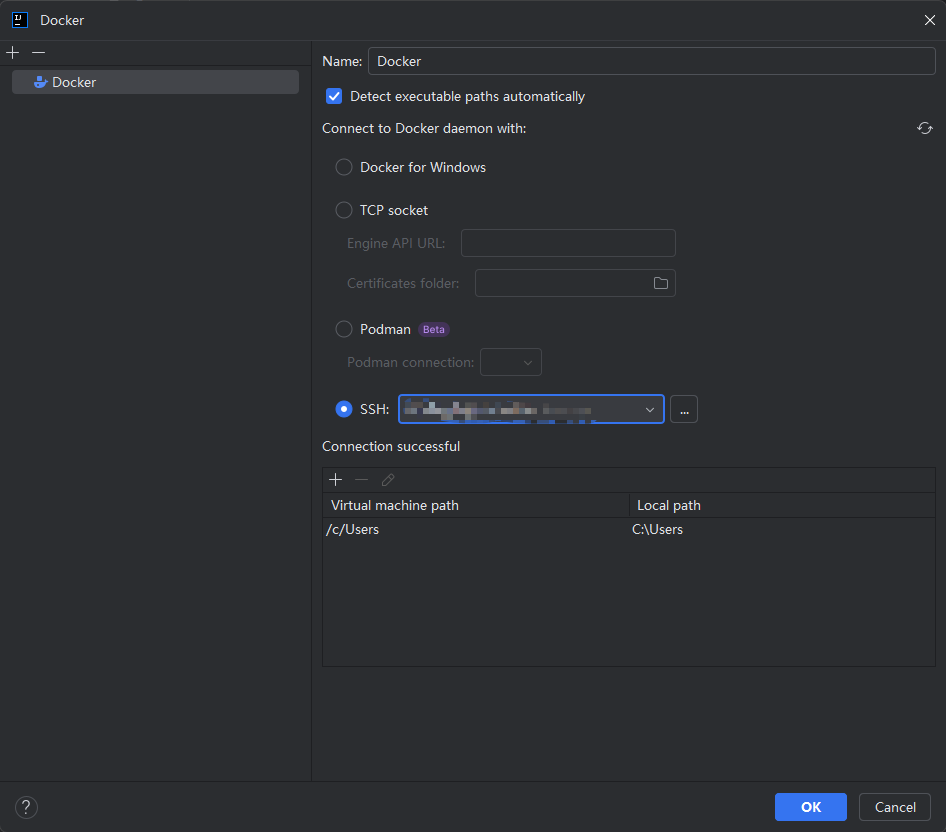Confirm settings with the OK button

810,807
